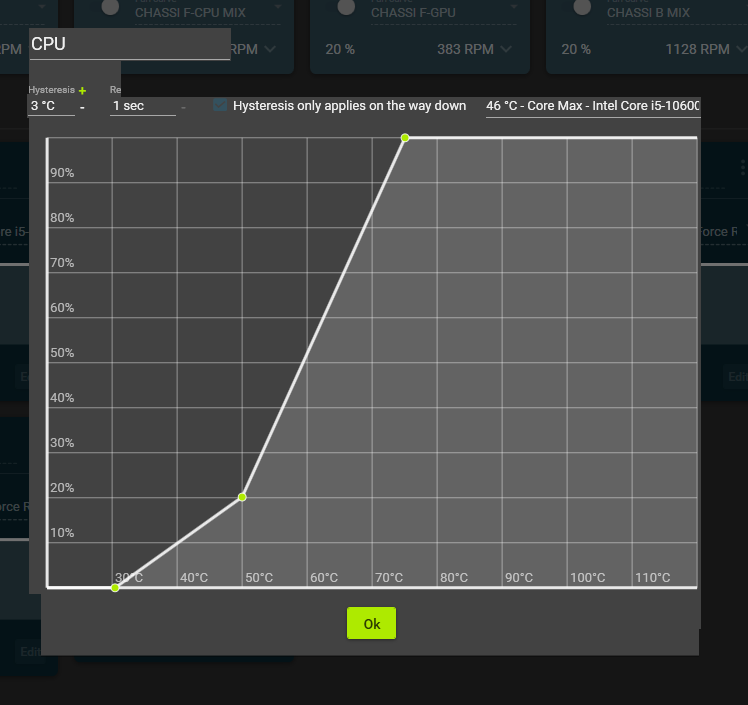Click the CHASSI F-GPU fan name
This screenshot has width=748, height=705.
(x=413, y=13)
